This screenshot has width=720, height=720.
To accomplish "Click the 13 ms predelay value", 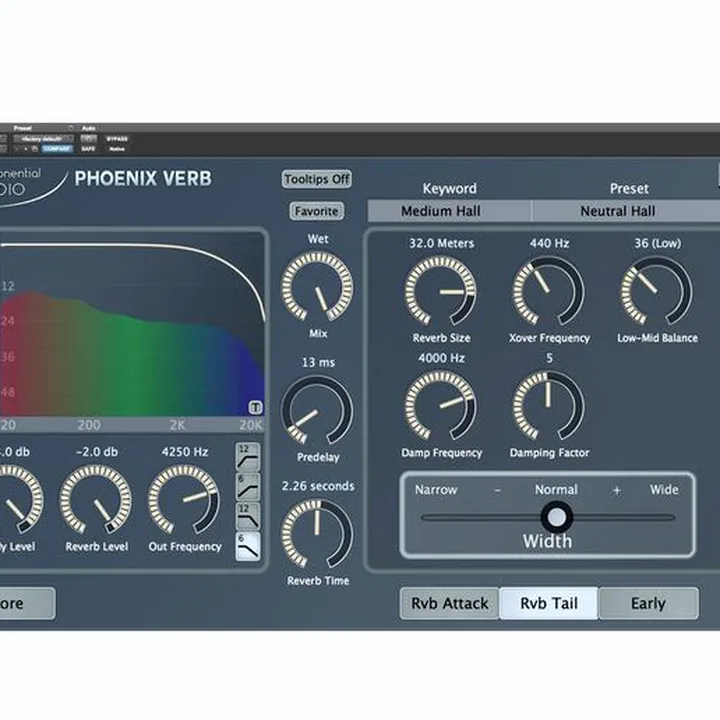I will coord(318,363).
